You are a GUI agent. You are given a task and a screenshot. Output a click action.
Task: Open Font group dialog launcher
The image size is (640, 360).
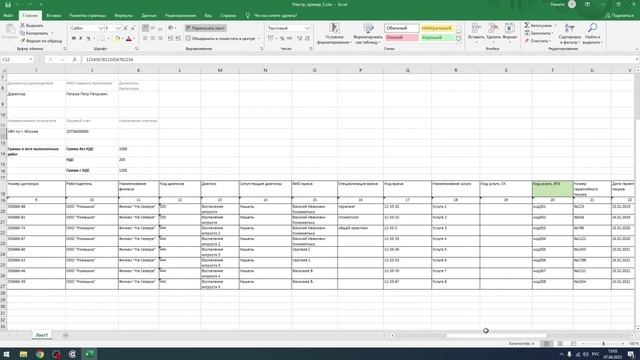(137, 49)
